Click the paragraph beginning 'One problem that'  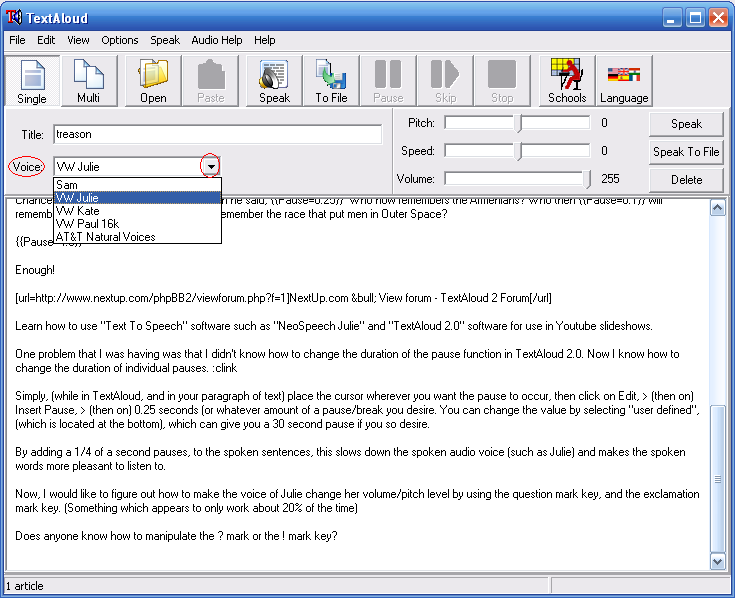[347, 361]
